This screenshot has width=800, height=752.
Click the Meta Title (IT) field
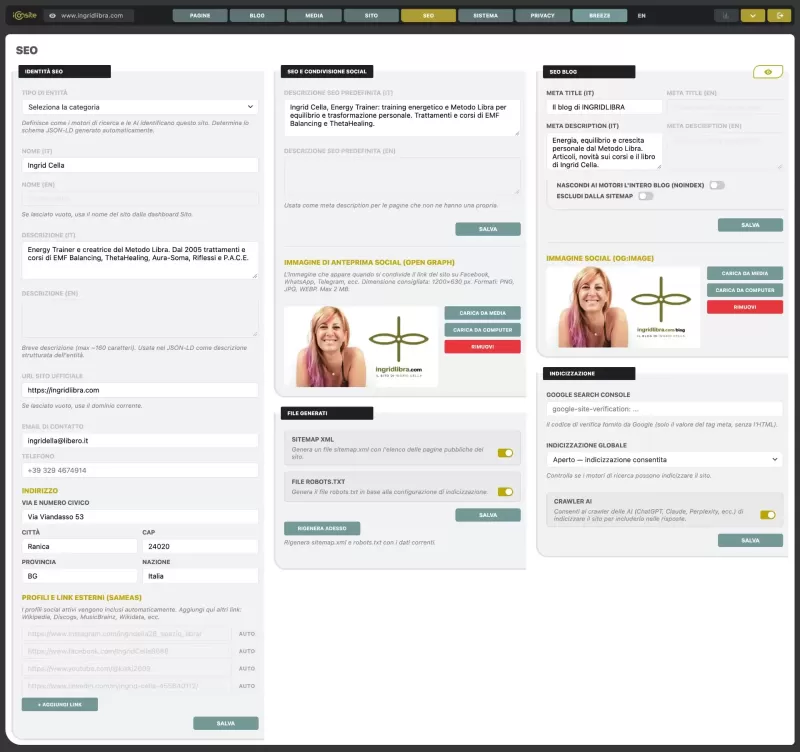click(x=604, y=107)
